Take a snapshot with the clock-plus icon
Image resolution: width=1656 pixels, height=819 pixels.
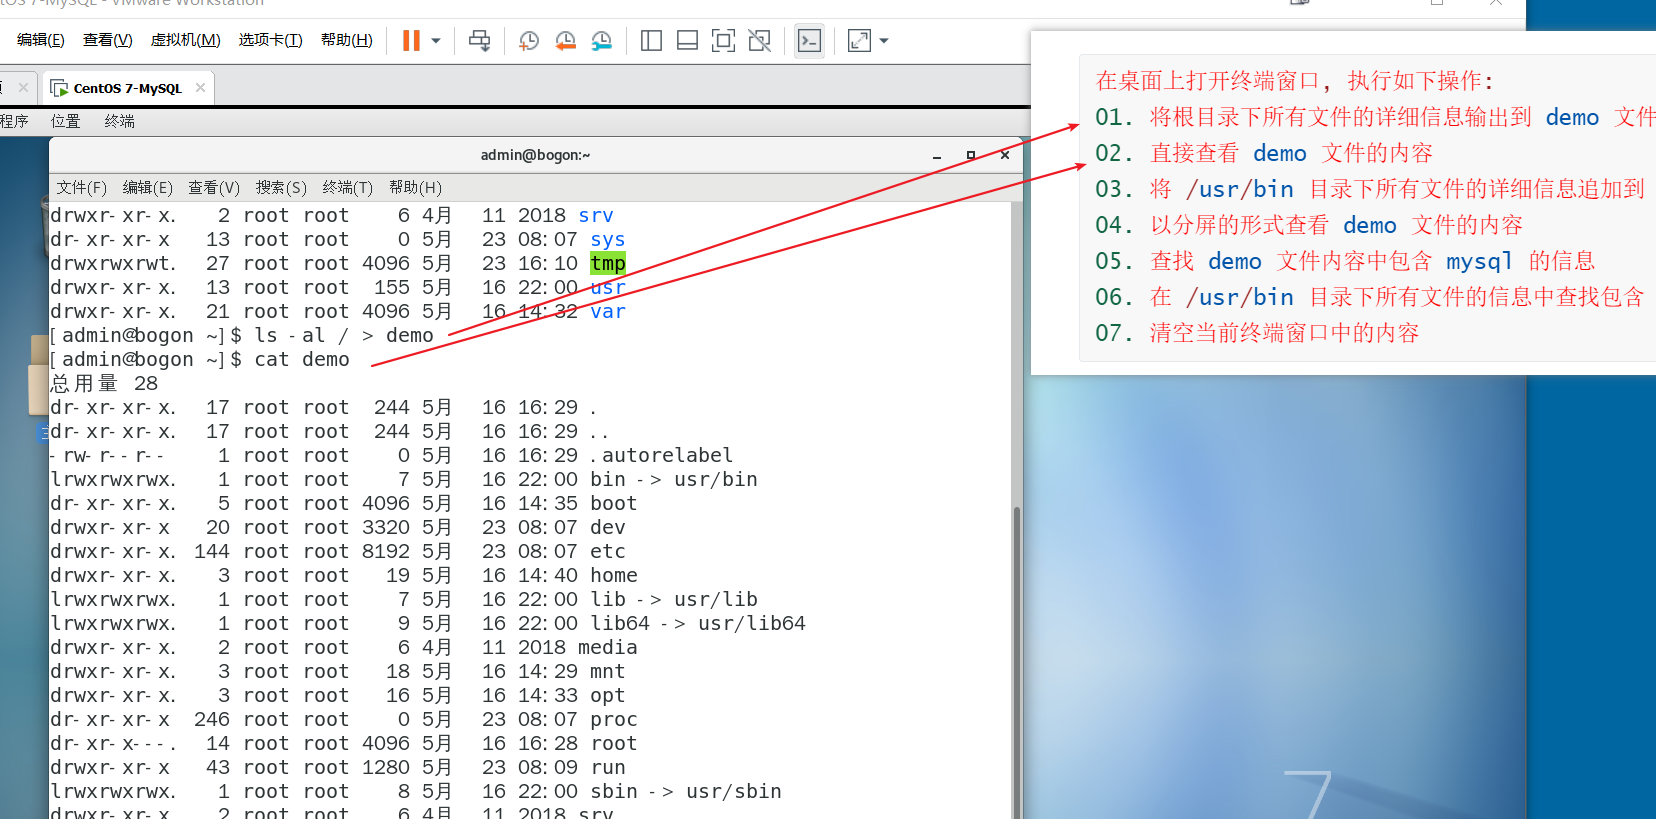coord(529,41)
